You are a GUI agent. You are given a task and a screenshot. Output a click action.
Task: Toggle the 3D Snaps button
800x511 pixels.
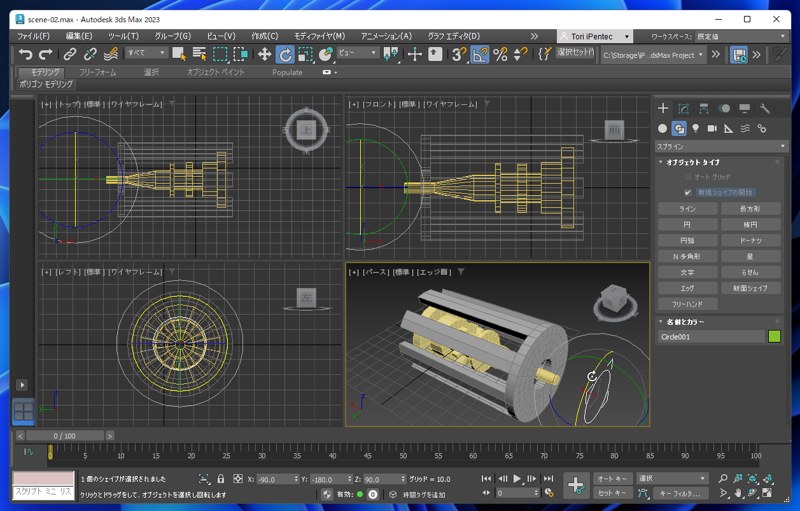pos(459,54)
